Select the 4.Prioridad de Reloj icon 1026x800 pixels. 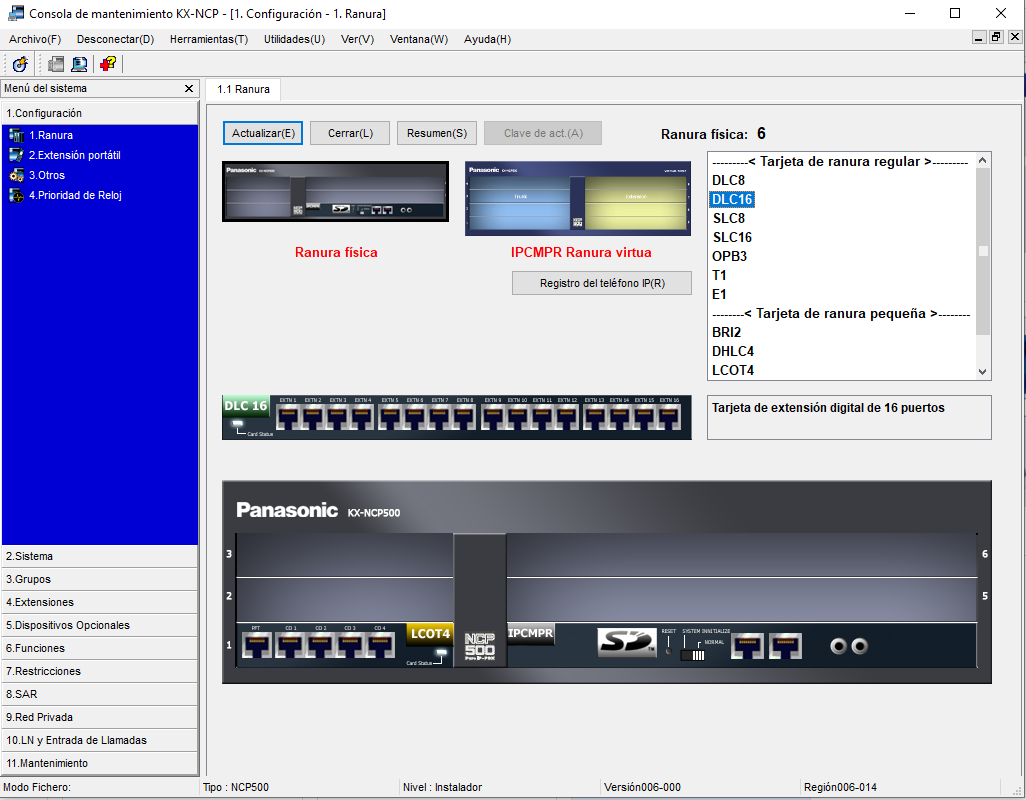tap(16, 195)
